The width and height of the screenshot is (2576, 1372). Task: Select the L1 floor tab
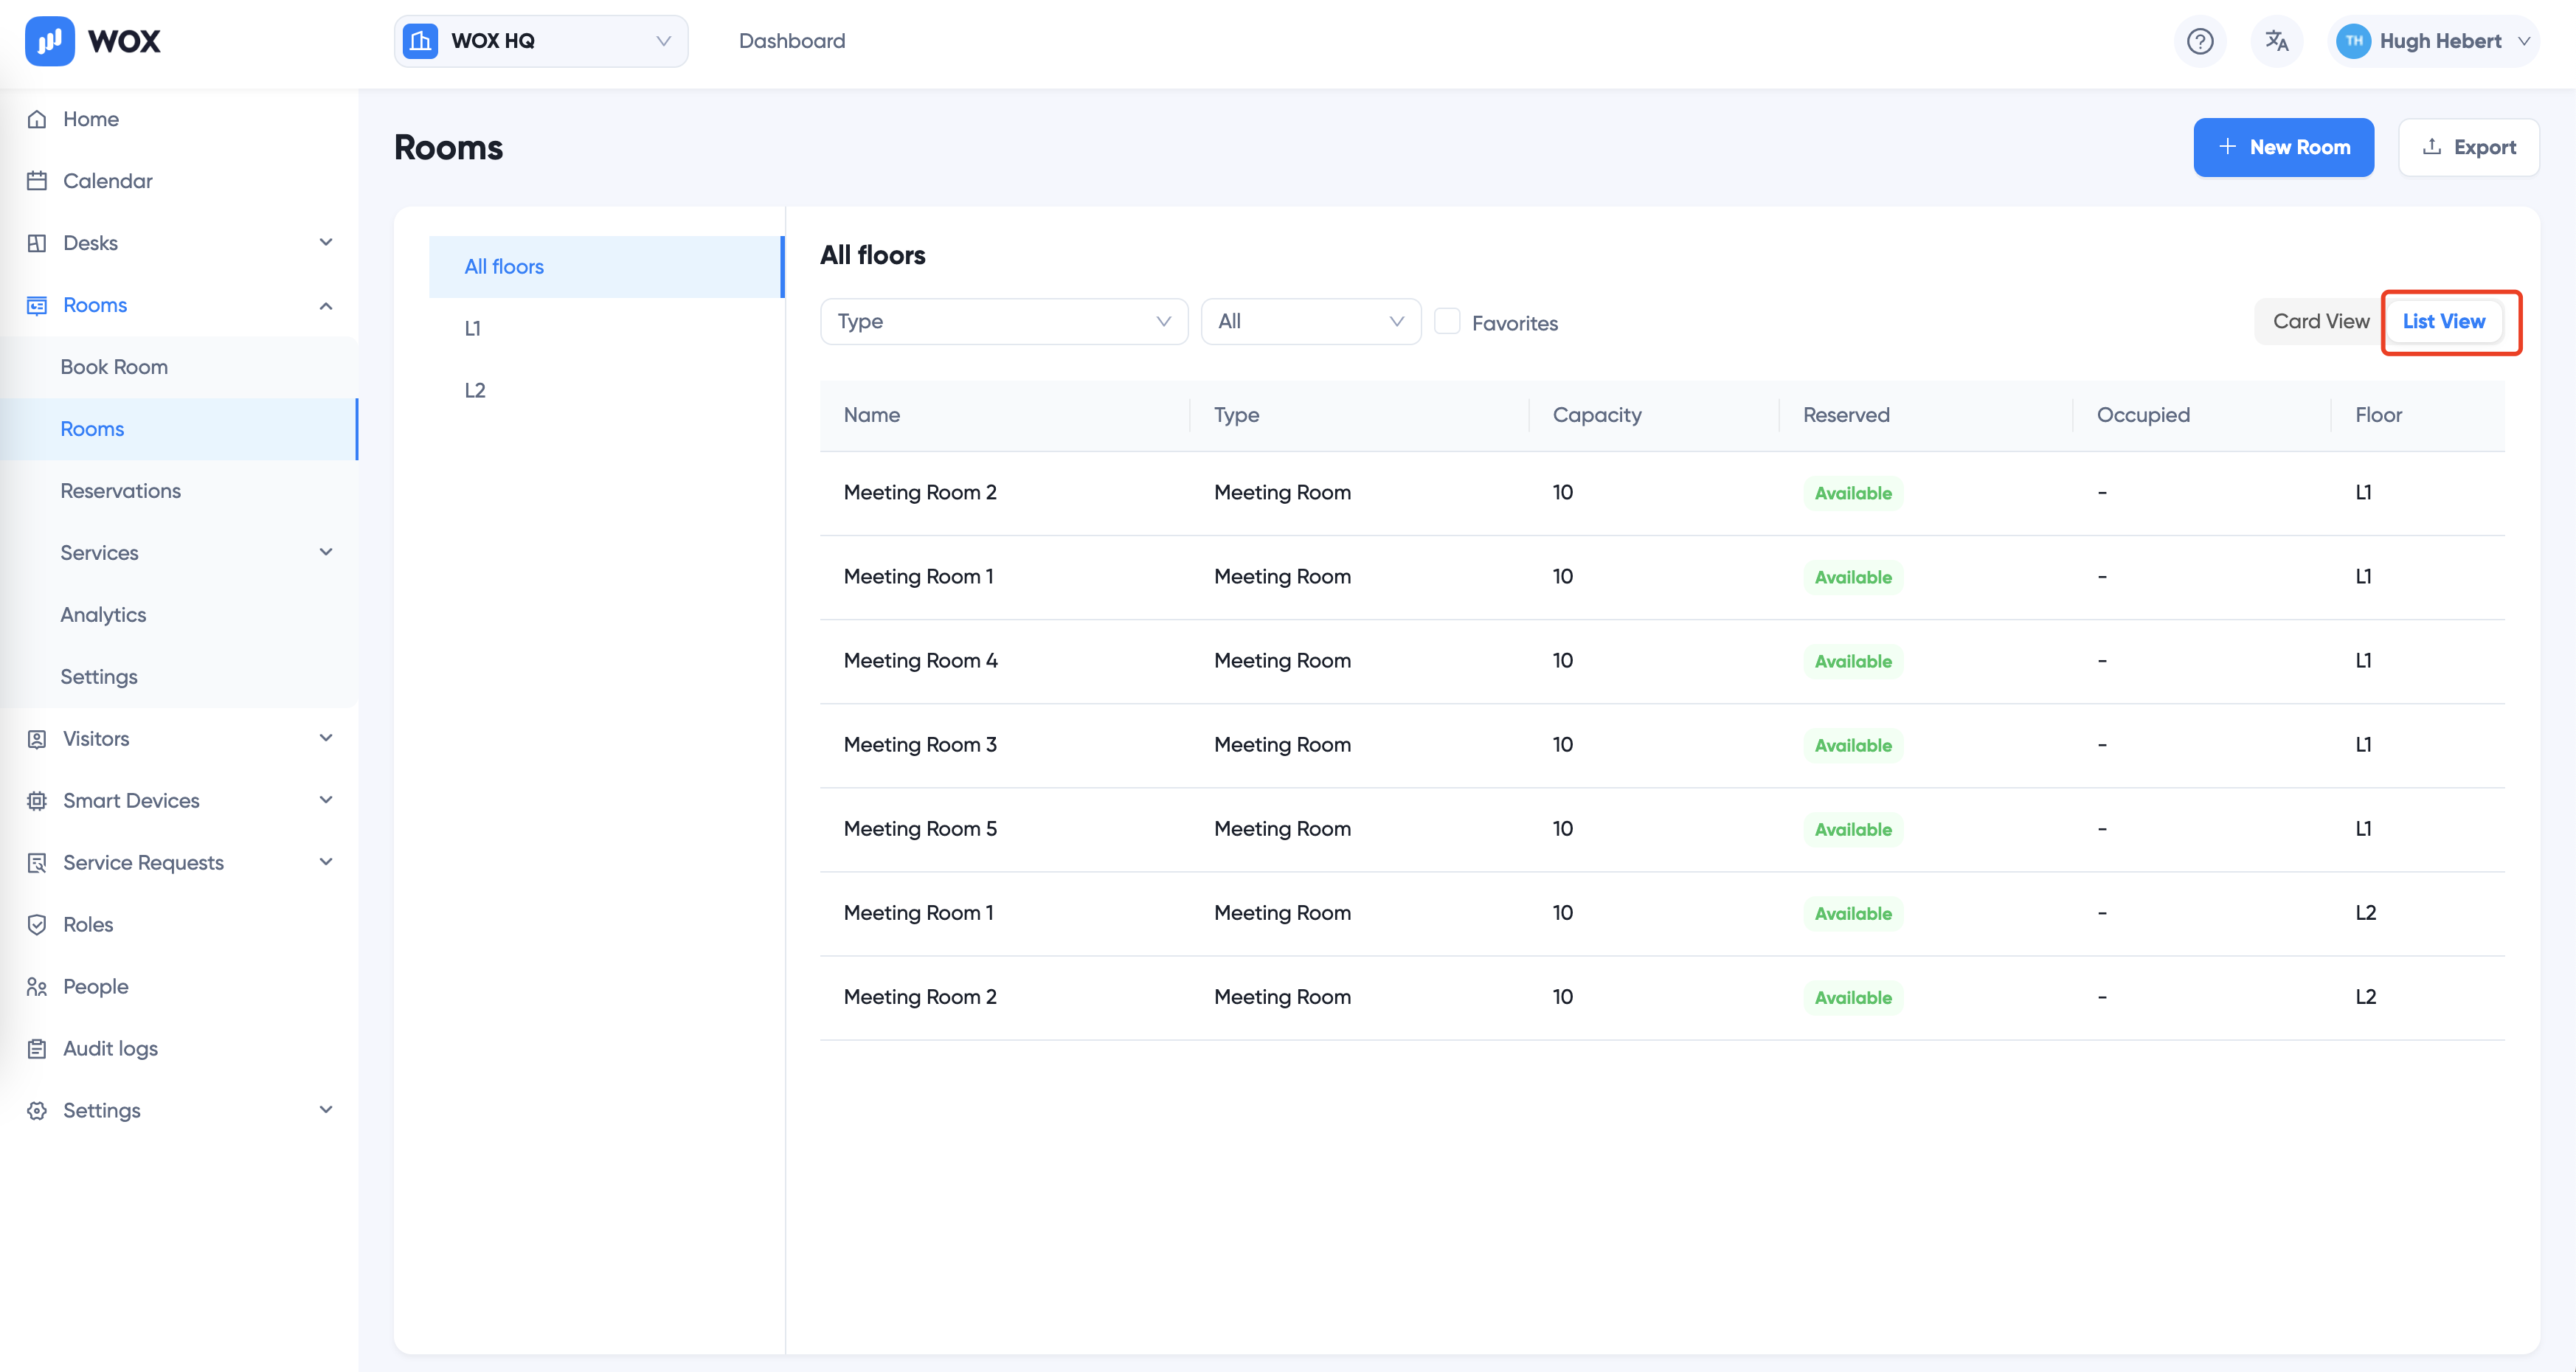(606, 329)
